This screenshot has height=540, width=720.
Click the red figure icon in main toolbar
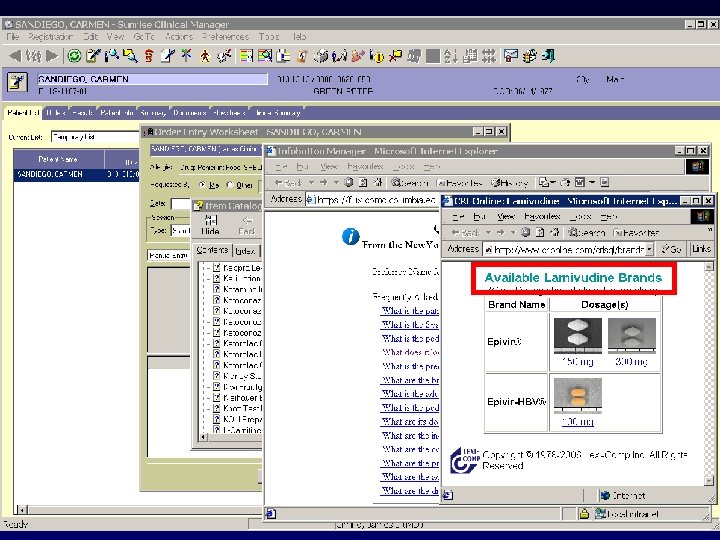(149, 56)
